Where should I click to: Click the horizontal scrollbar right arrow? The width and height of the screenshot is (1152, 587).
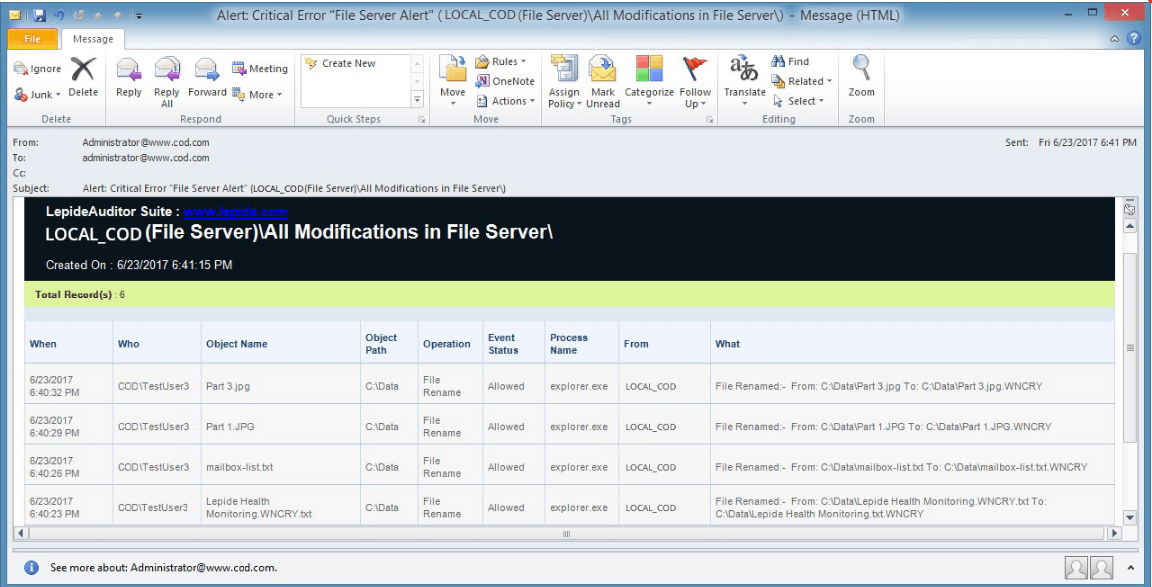point(1115,533)
